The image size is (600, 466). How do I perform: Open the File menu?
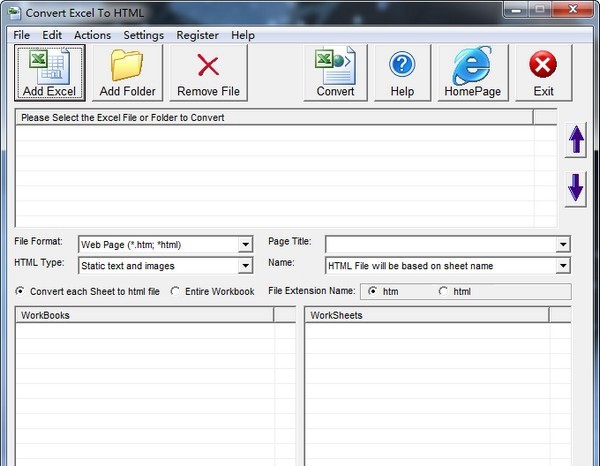point(21,35)
